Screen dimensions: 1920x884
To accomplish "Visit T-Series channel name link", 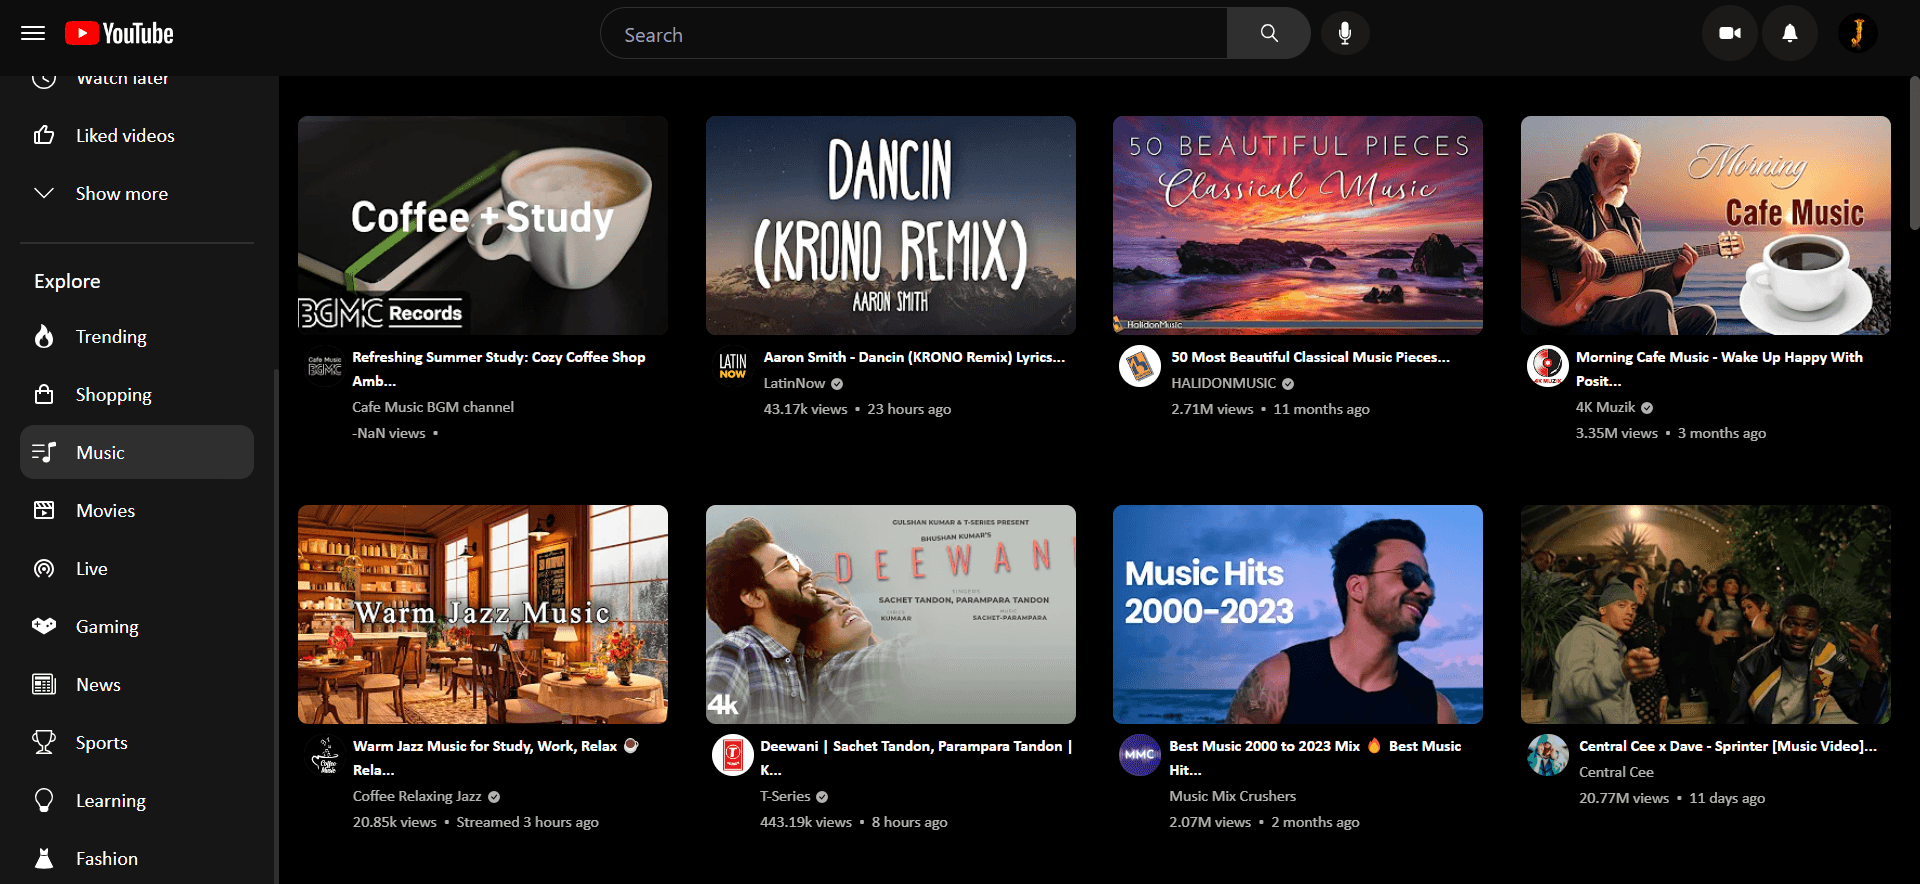I will [x=785, y=796].
